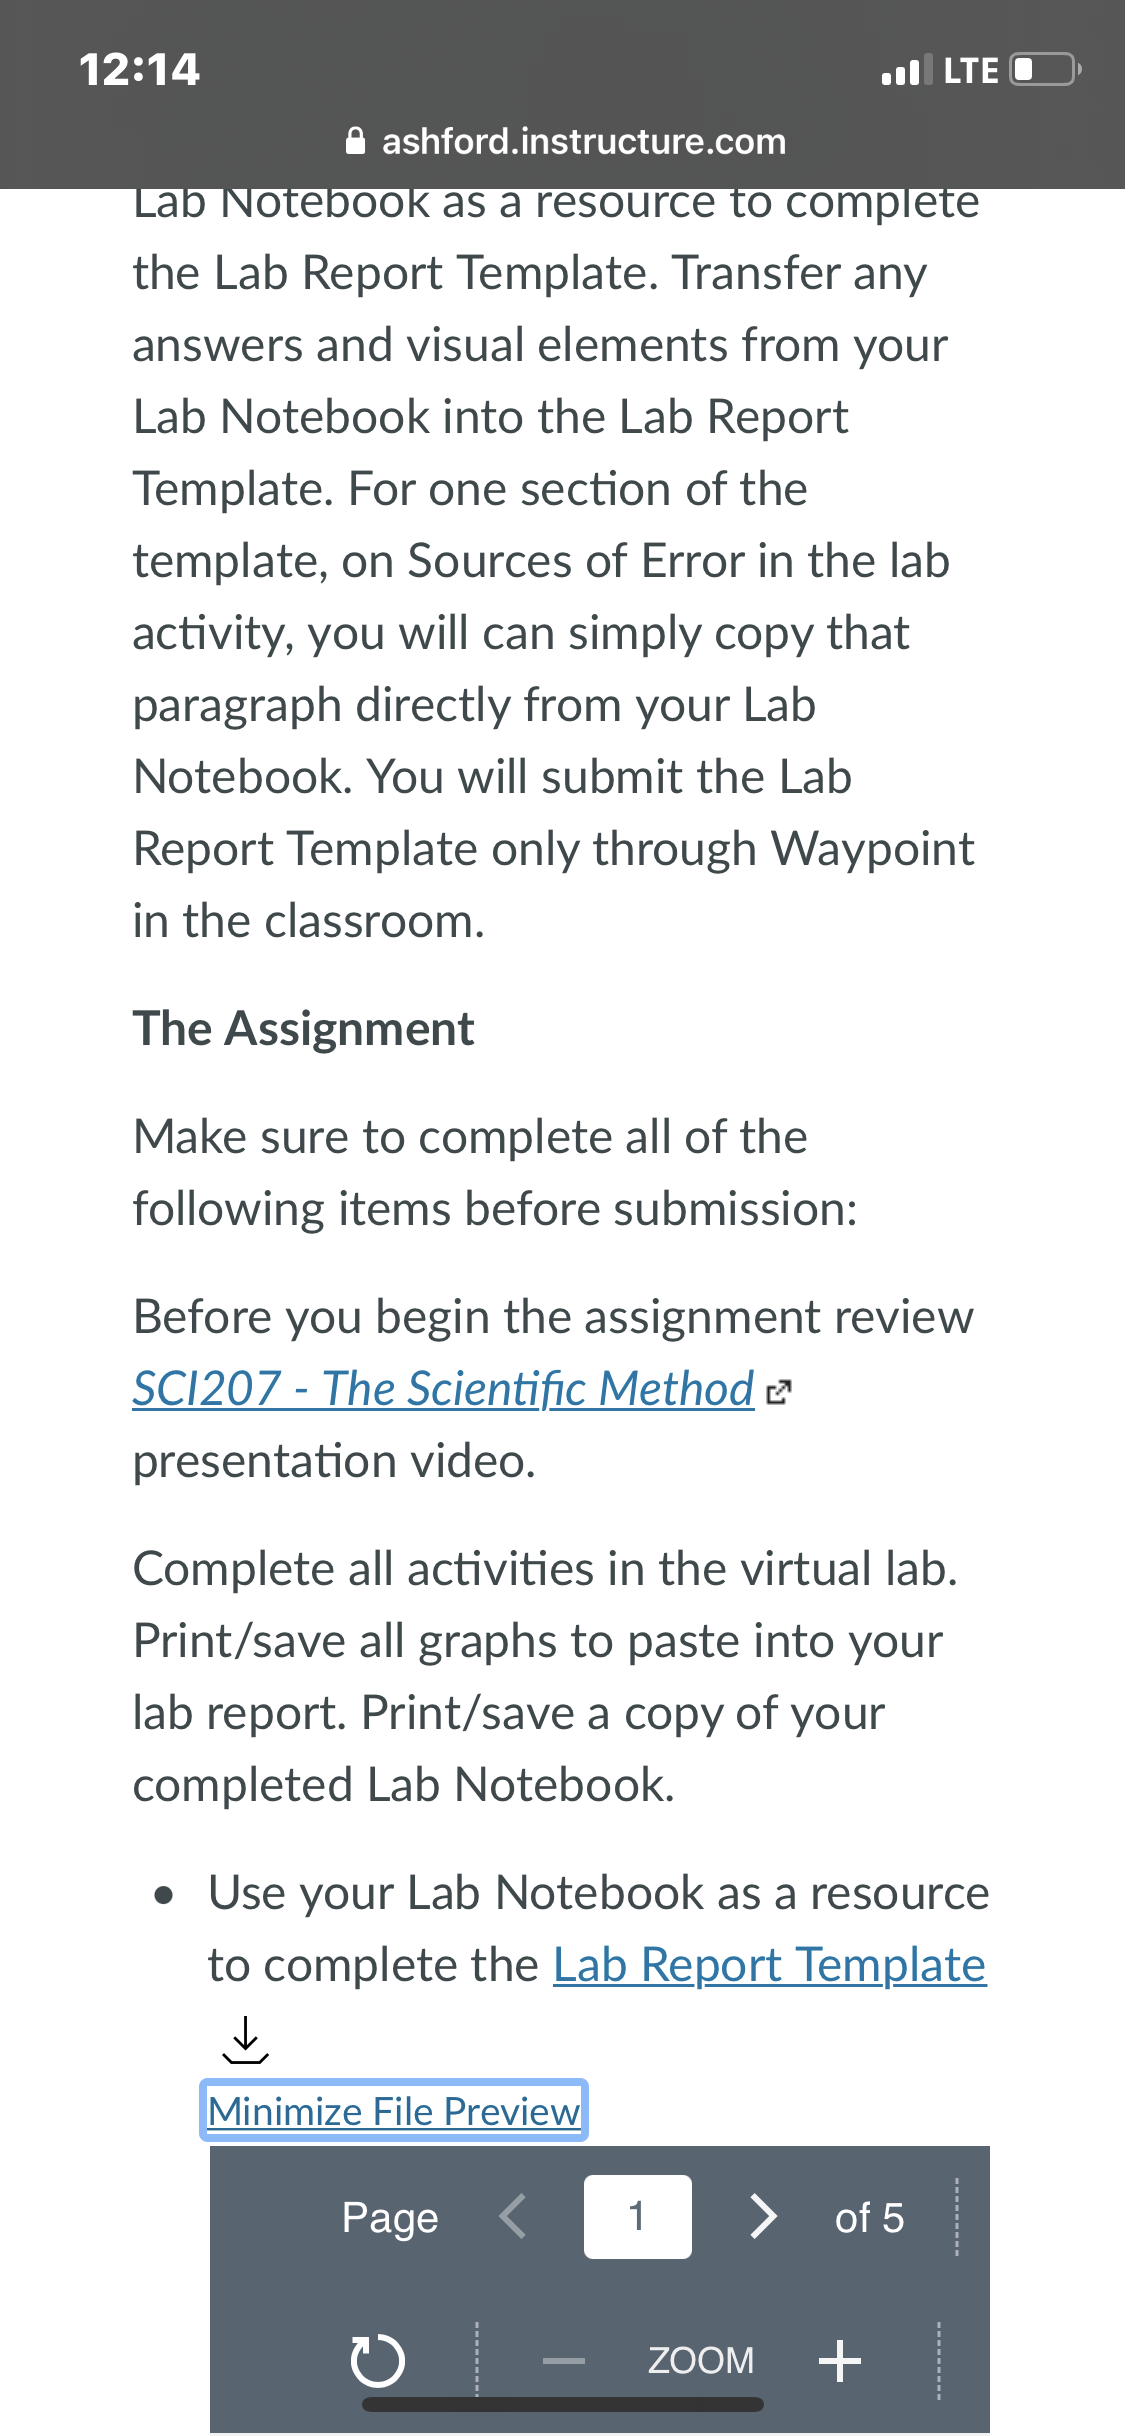Go to previous page in preview
This screenshot has height=2436, width=1125.
tap(513, 2216)
